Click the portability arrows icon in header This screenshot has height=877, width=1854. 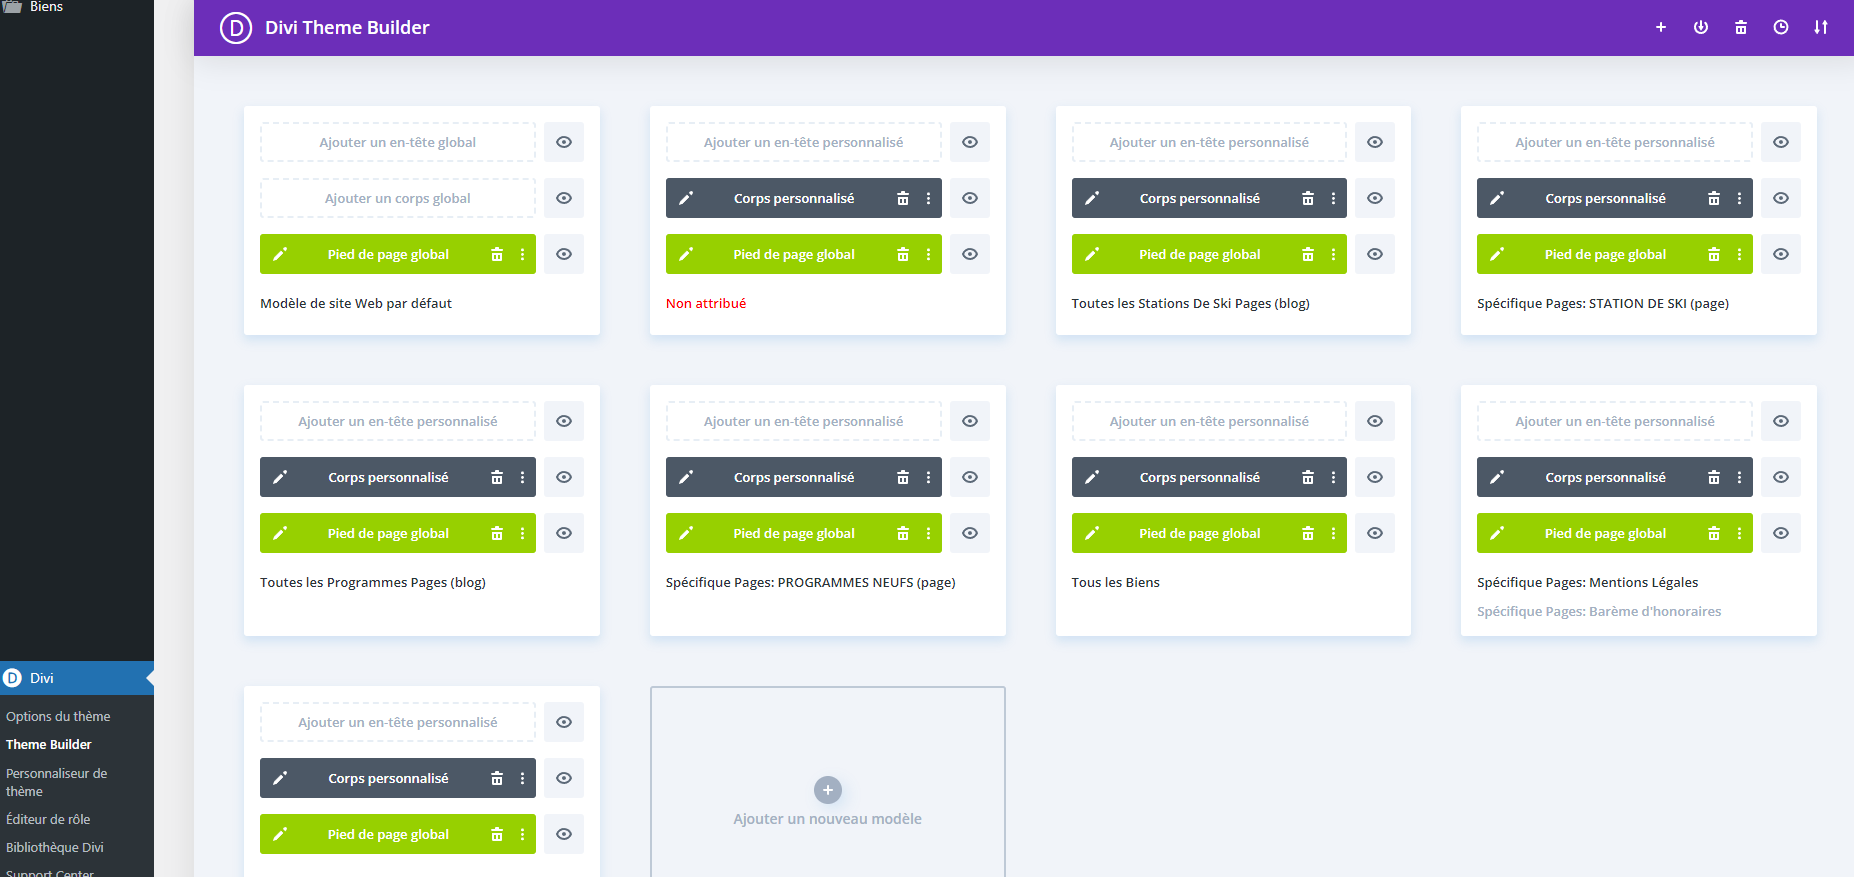(1821, 27)
